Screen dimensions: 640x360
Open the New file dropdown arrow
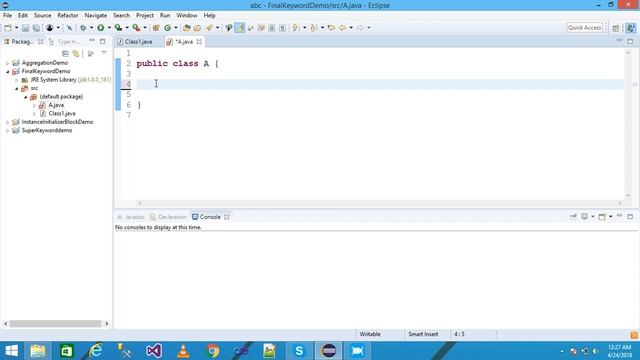[16, 28]
